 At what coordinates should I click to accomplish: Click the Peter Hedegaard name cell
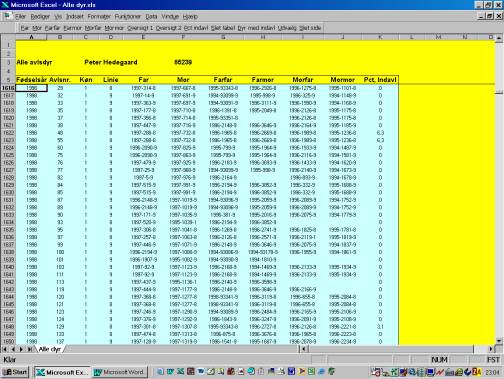click(x=111, y=62)
